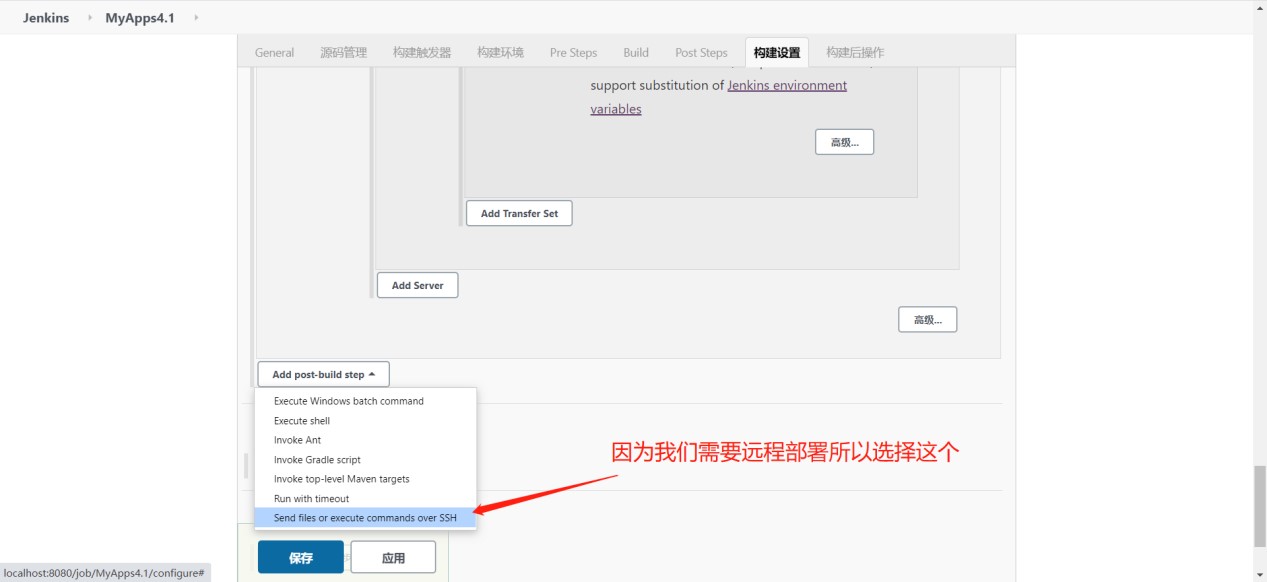Viewport: 1267px width, 582px height.
Task: Choose the 'Execute shell' post-build step
Action: click(300, 420)
